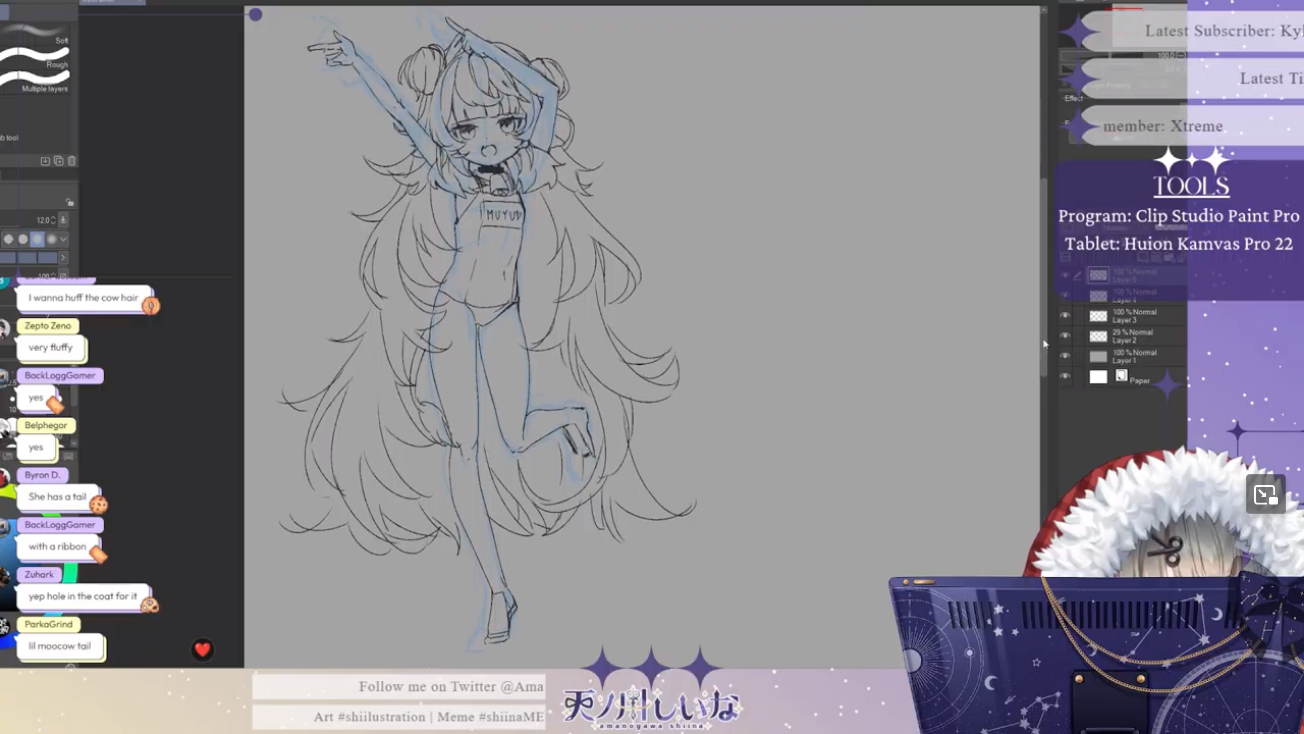Click the brush size stepper arrows
The height and width of the screenshot is (734, 1304).
pos(52,220)
